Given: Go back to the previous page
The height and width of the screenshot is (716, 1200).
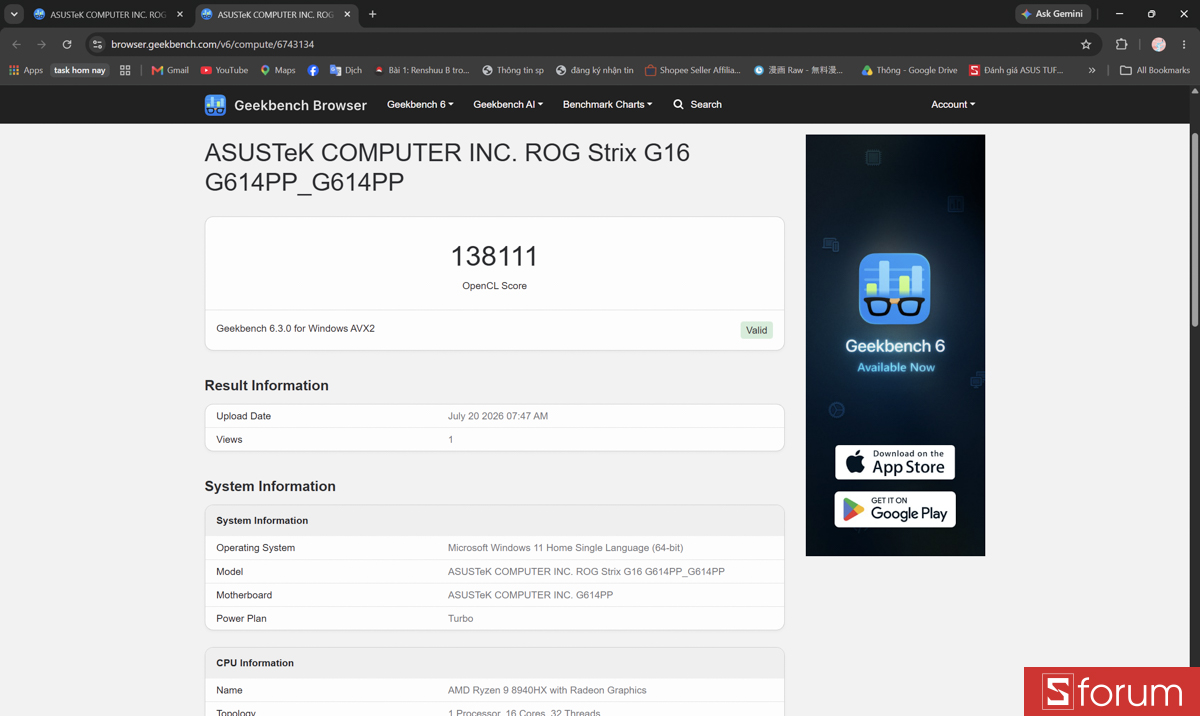Looking at the screenshot, I should click(x=16, y=44).
